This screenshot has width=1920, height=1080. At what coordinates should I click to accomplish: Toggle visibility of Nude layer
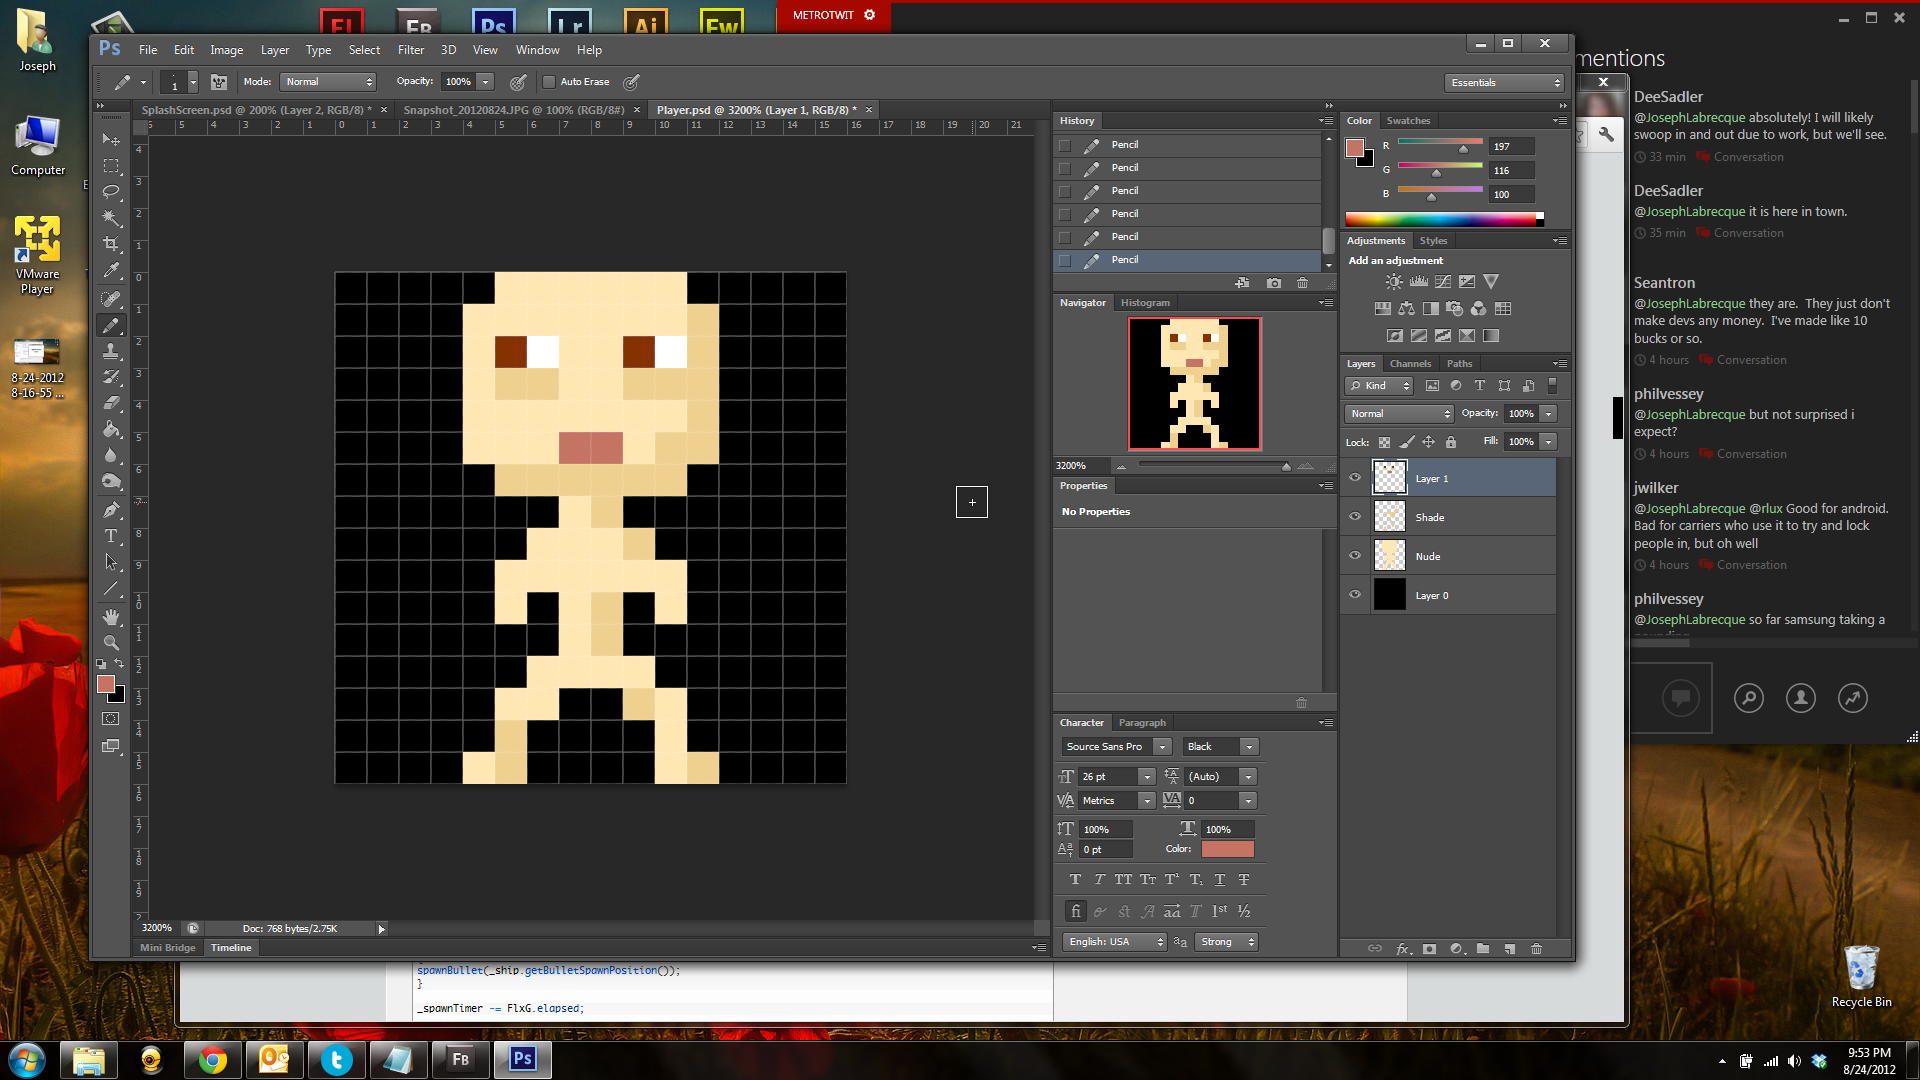tap(1354, 555)
